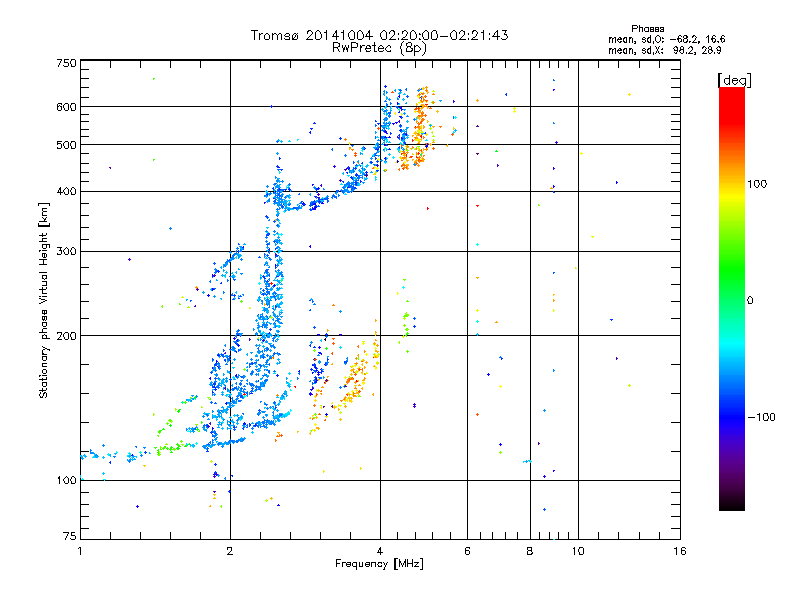Image resolution: width=800 pixels, height=600 pixels.
Task: Click the '6' x-axis tick label
Action: [x=467, y=551]
